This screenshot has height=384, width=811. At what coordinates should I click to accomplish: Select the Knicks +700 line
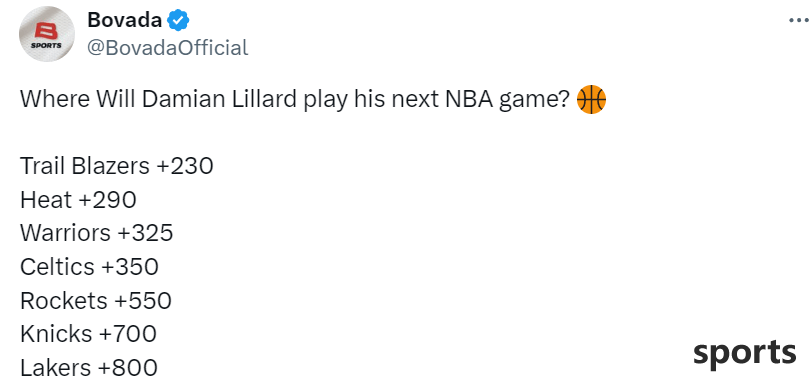(88, 334)
